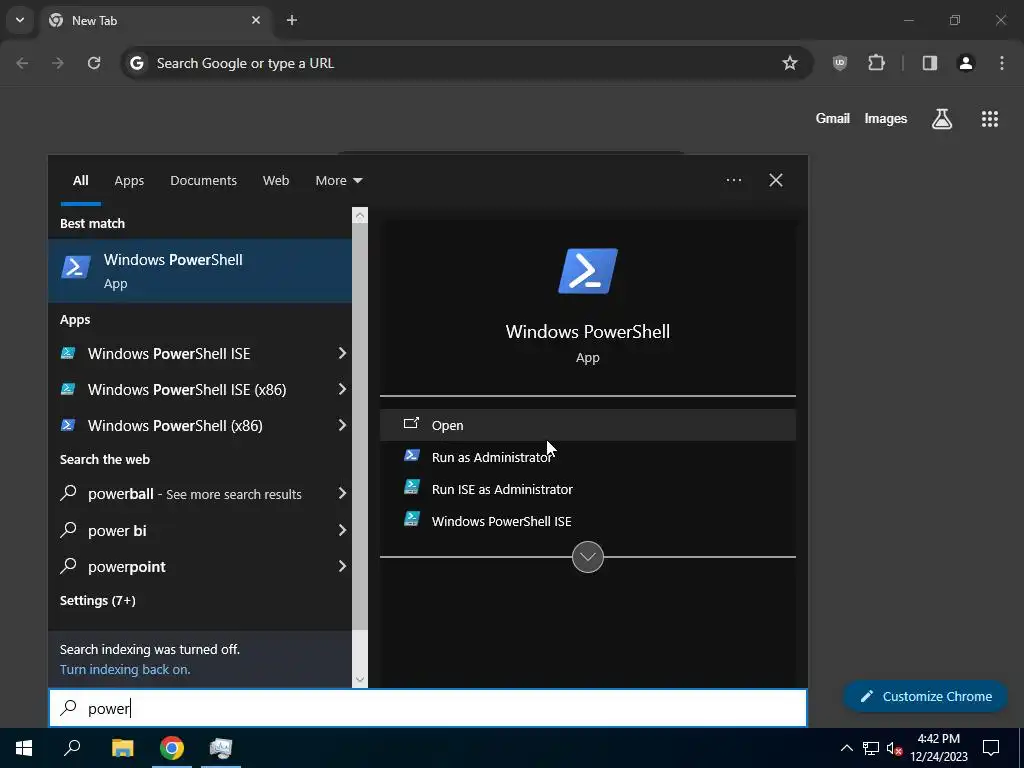The image size is (1024, 768).
Task: Click muted volume icon in system tray
Action: coord(894,748)
